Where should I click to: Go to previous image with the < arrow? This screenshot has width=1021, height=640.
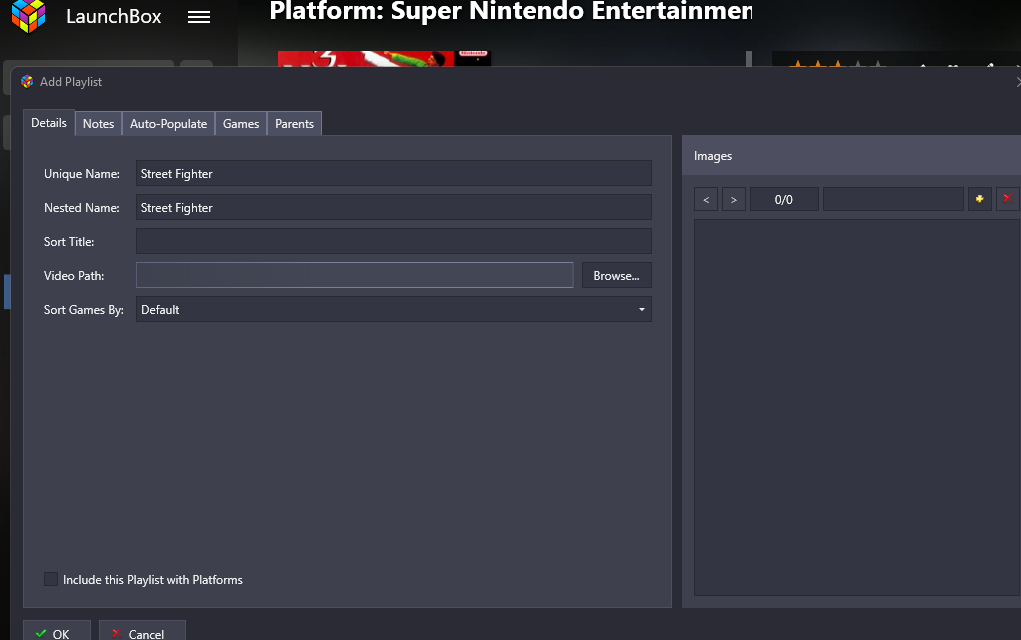coord(706,199)
